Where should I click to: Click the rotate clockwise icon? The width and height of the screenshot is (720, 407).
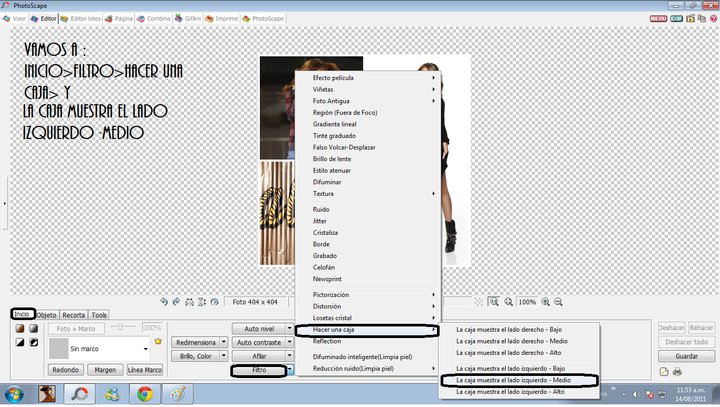coord(176,302)
